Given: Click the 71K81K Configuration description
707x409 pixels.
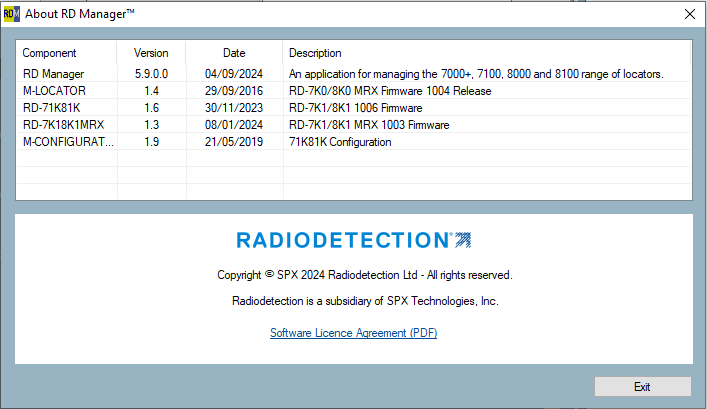Looking at the screenshot, I should pos(340,142).
